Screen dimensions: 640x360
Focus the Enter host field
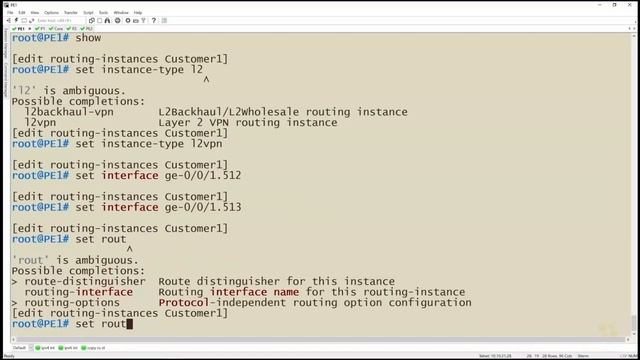(x=59, y=20)
